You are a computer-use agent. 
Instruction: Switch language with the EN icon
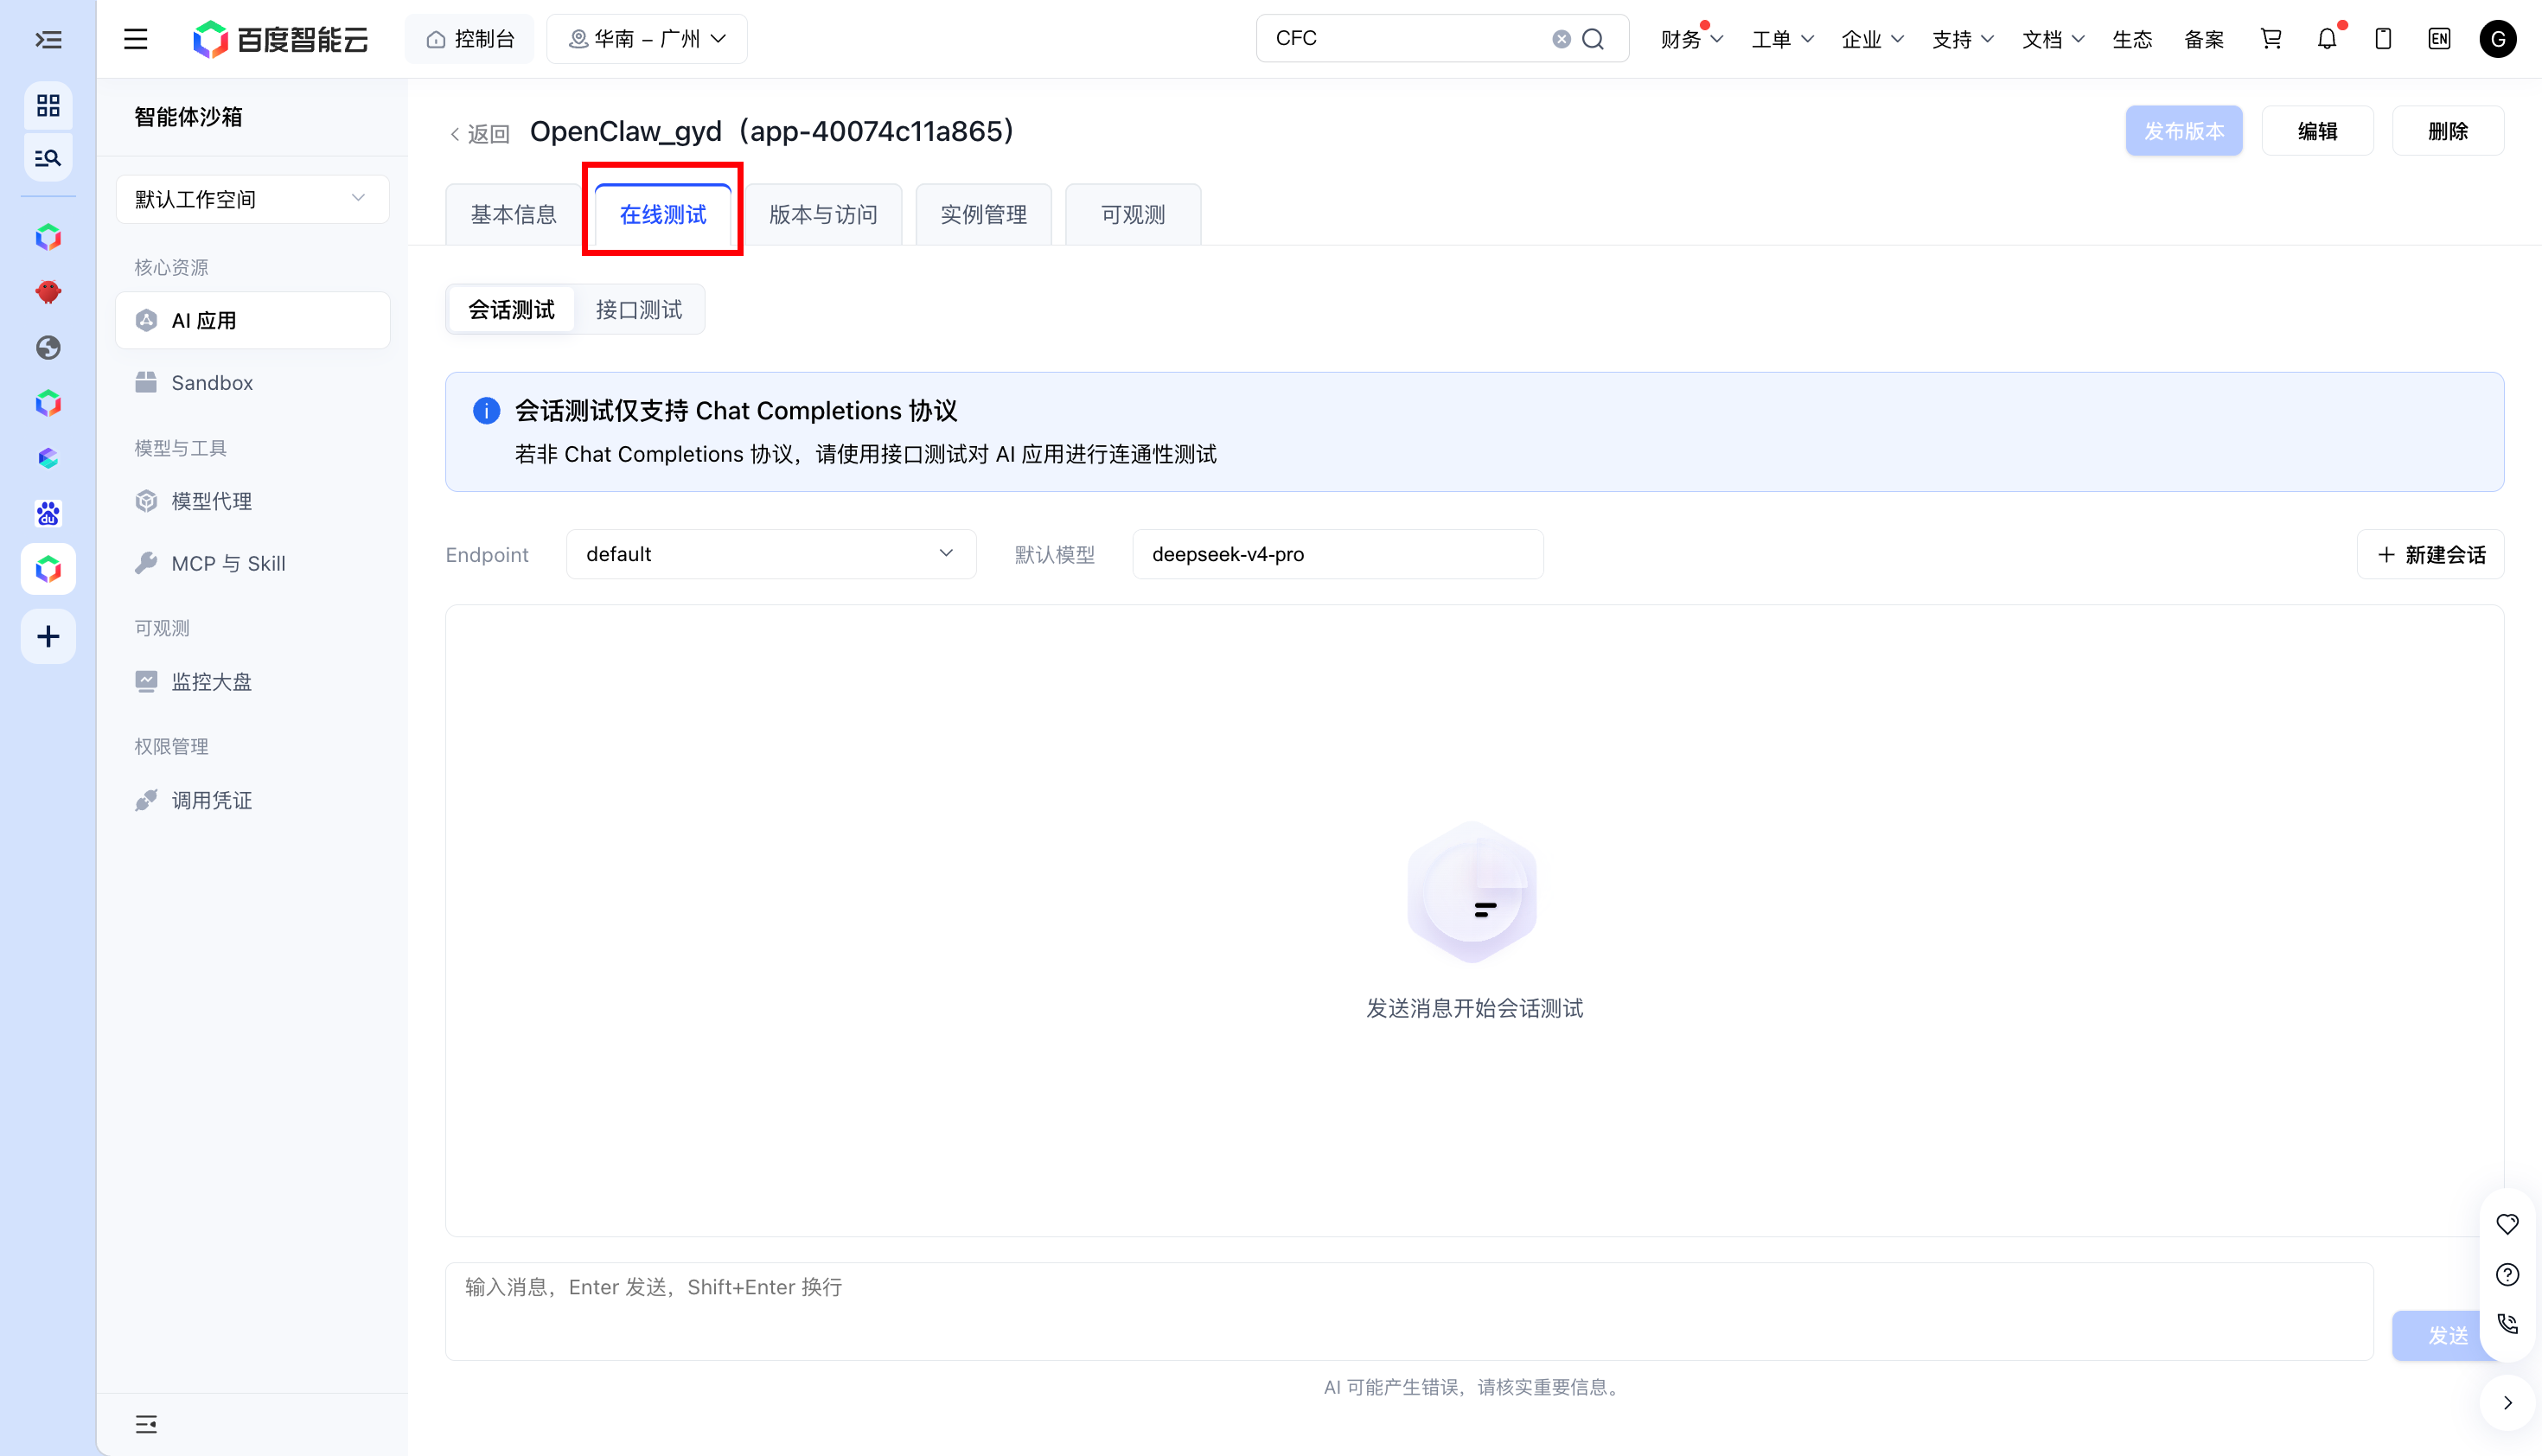point(2439,39)
